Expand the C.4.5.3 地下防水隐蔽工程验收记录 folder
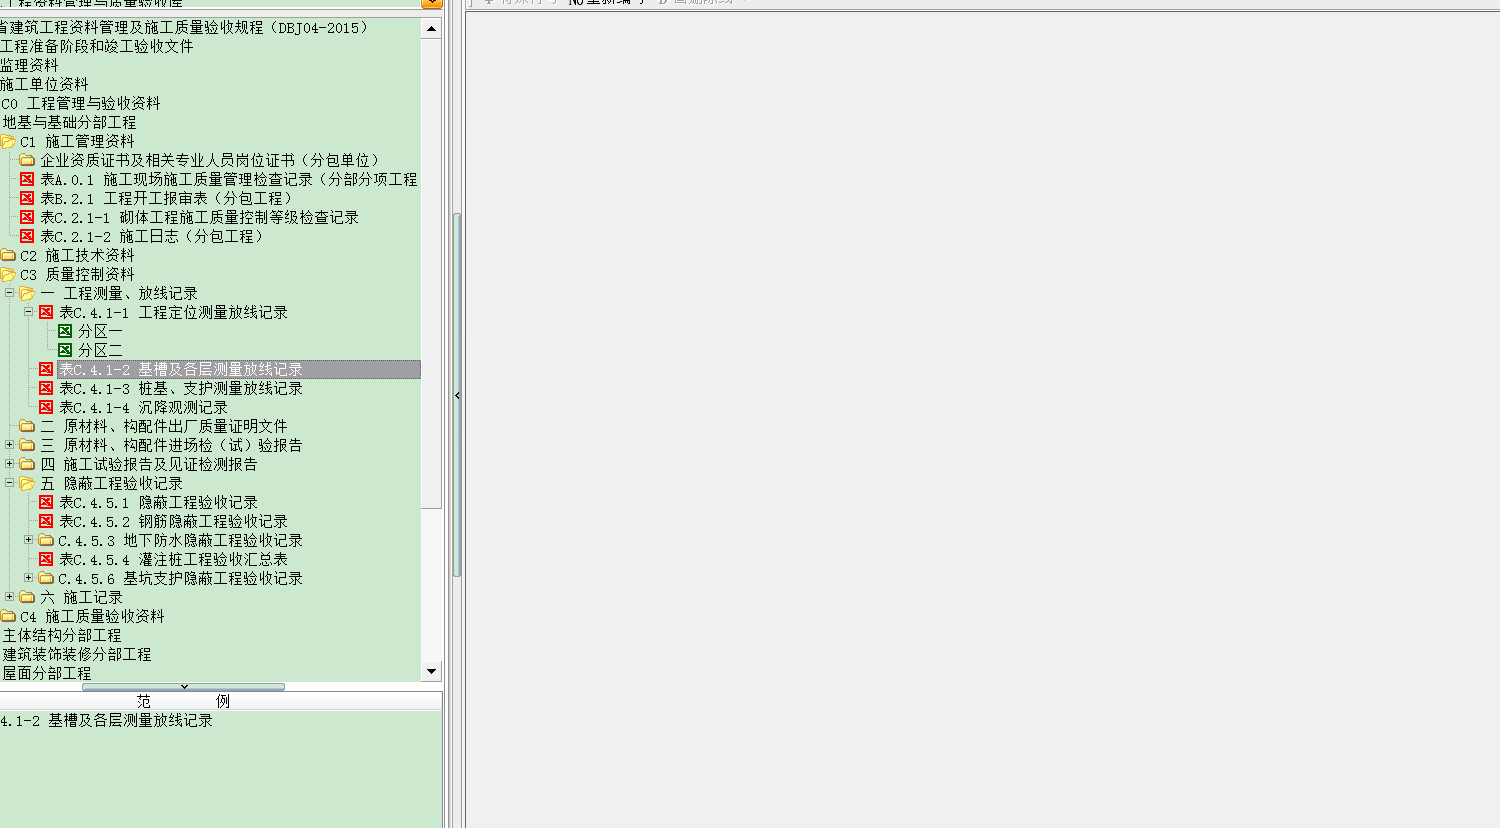The width and height of the screenshot is (1500, 828). pos(29,540)
